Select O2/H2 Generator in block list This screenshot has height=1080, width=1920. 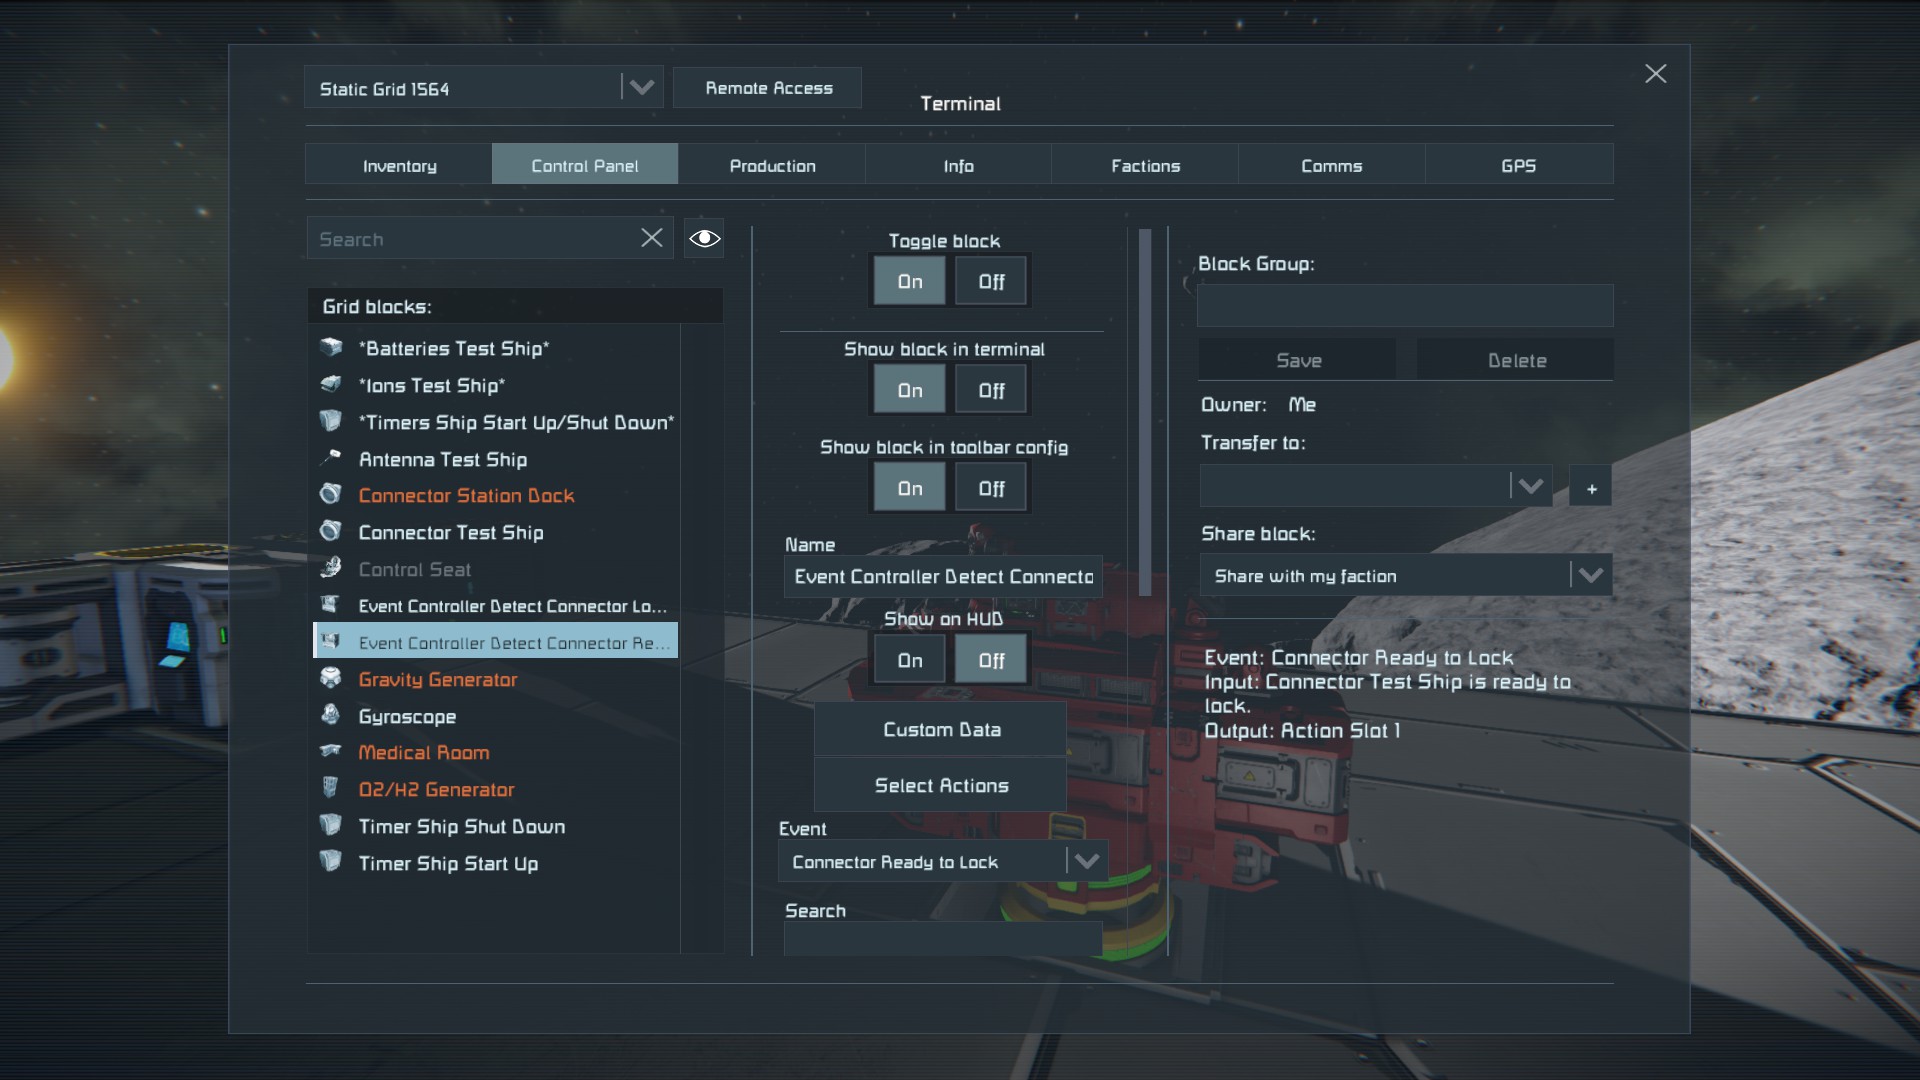click(x=496, y=789)
